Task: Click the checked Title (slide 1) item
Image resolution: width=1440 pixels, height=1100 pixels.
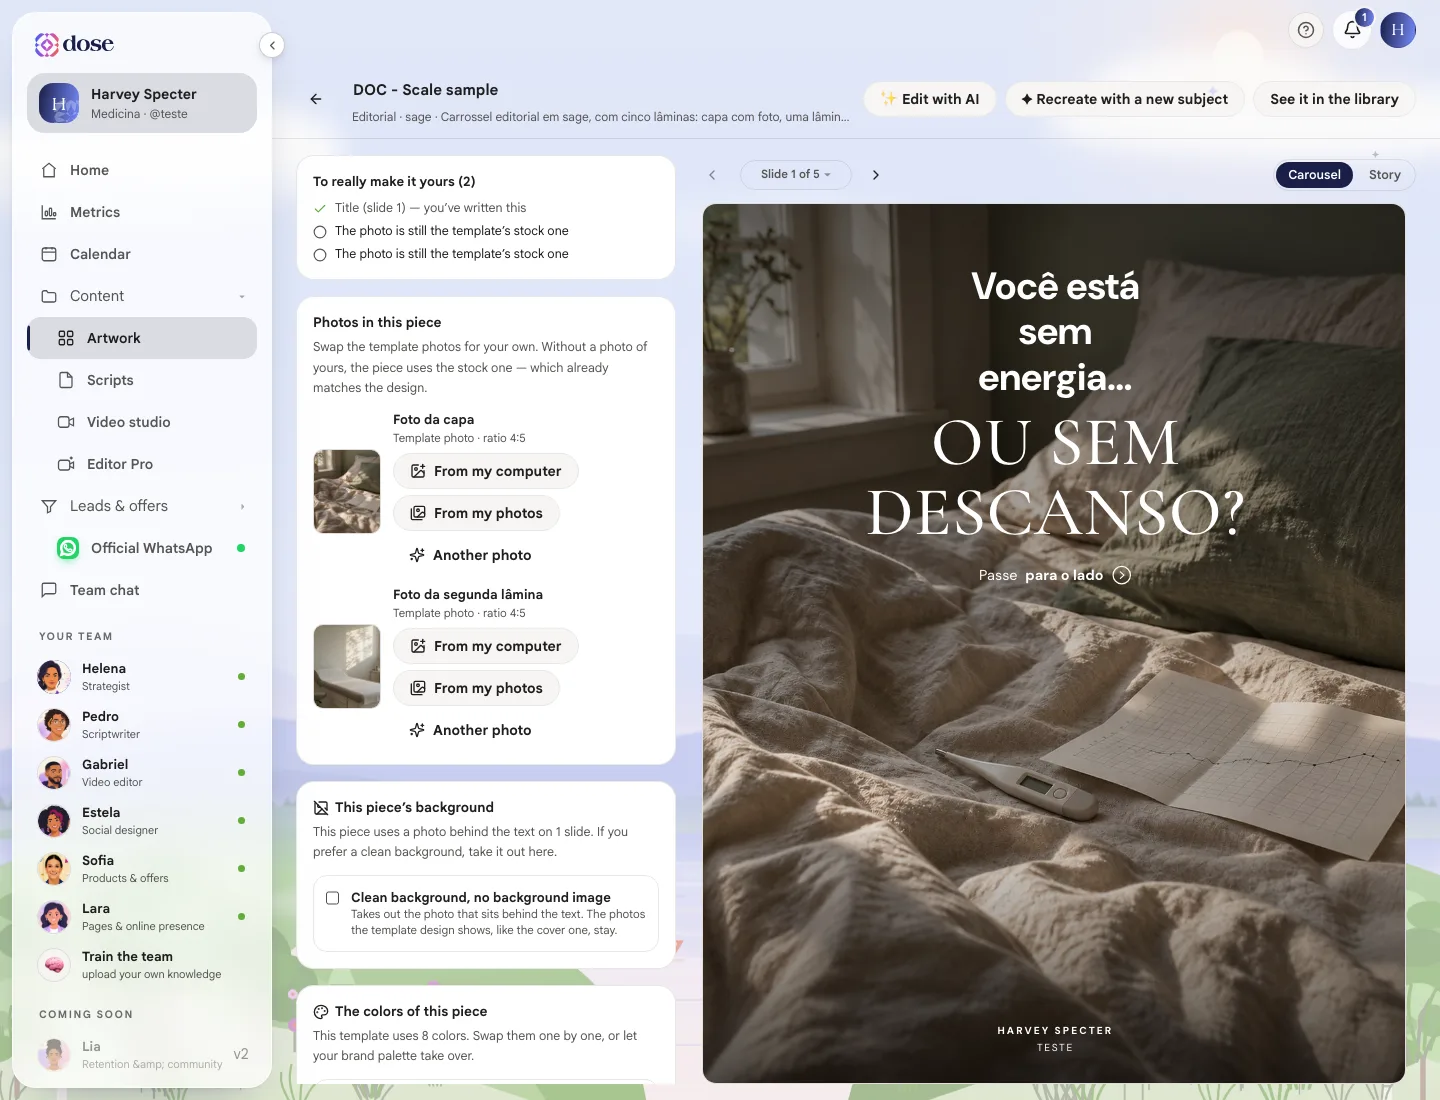Action: tap(420, 208)
